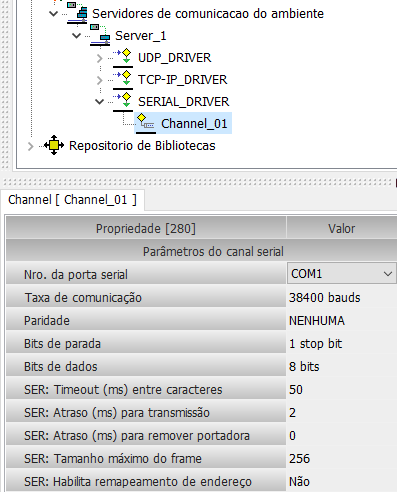Viewport: 397px width, 492px height.
Task: Select Servidores de comunicacao do ambiente label
Action: [208, 14]
